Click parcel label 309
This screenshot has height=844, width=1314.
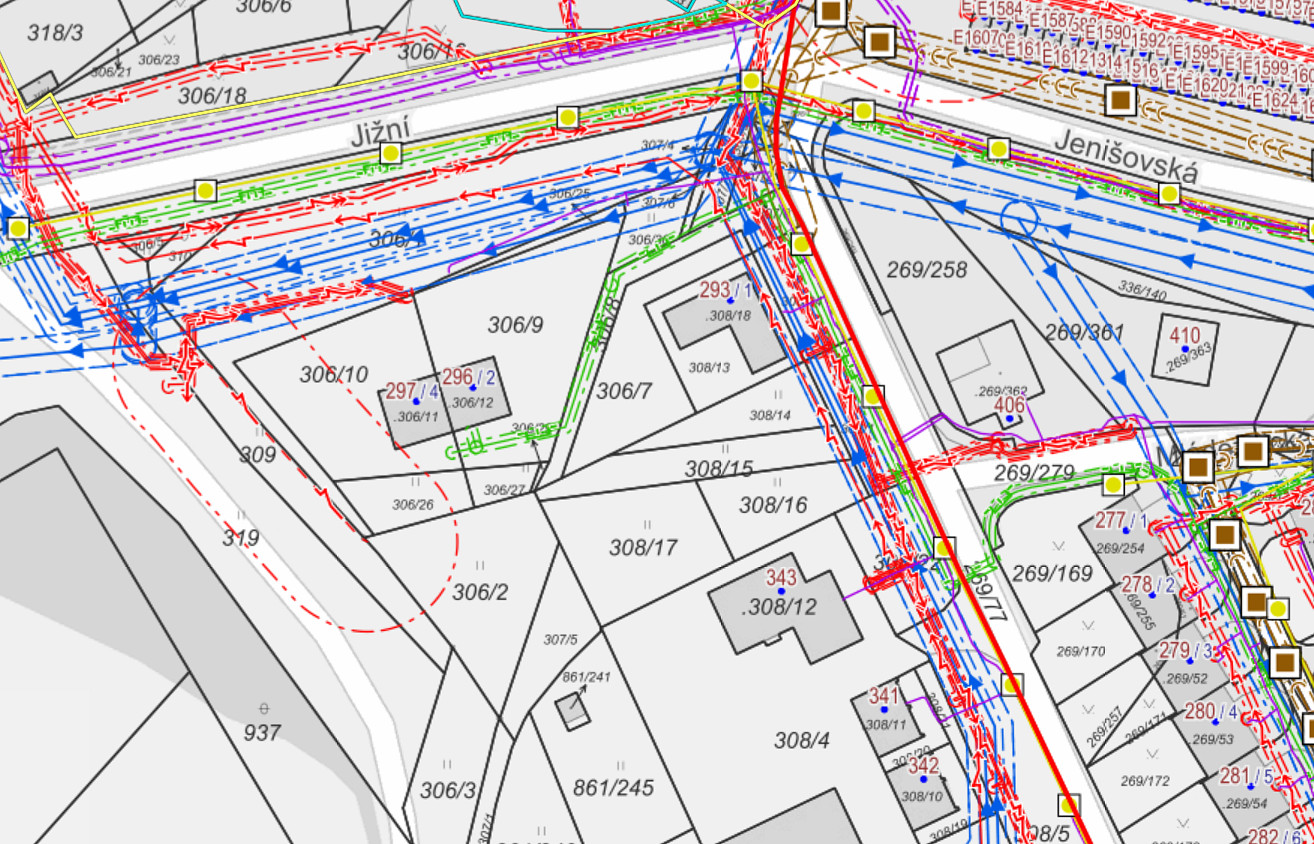coord(257,455)
